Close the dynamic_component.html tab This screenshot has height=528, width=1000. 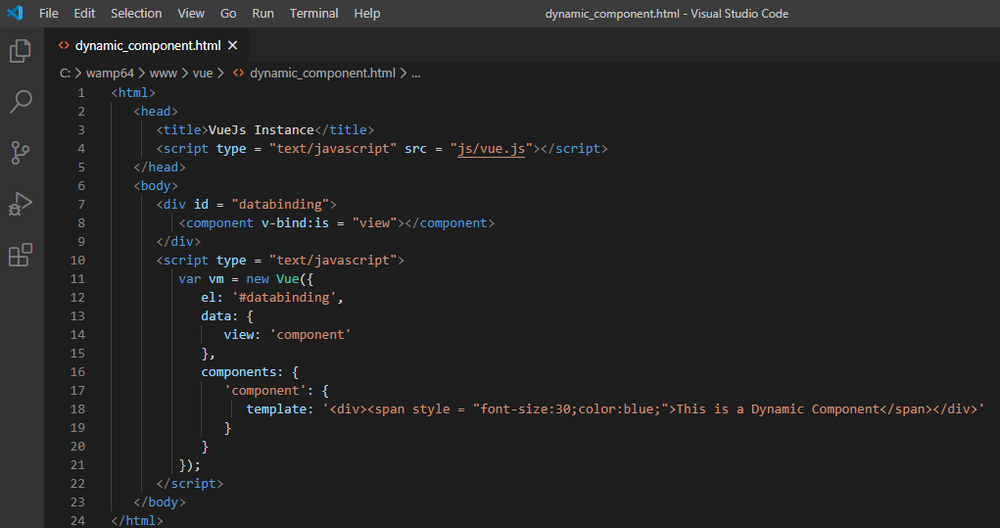(x=233, y=45)
